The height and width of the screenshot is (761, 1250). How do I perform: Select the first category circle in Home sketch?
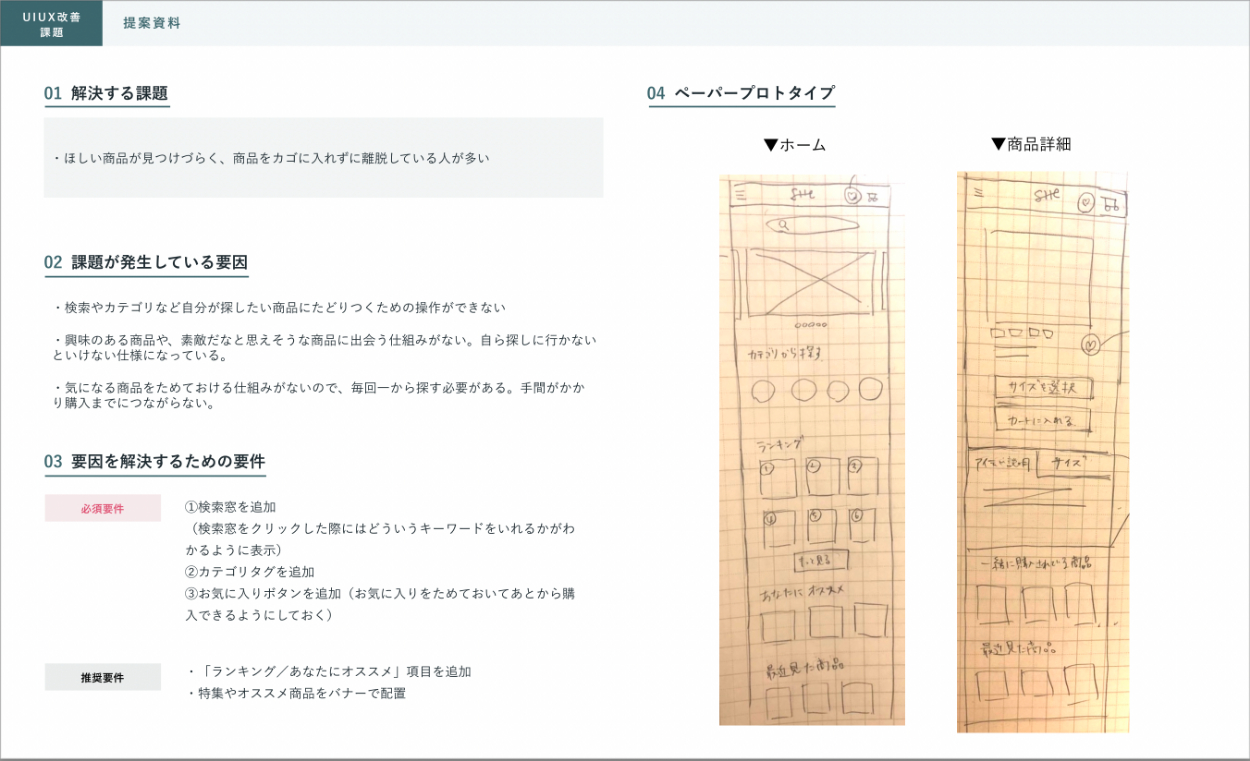click(x=763, y=391)
